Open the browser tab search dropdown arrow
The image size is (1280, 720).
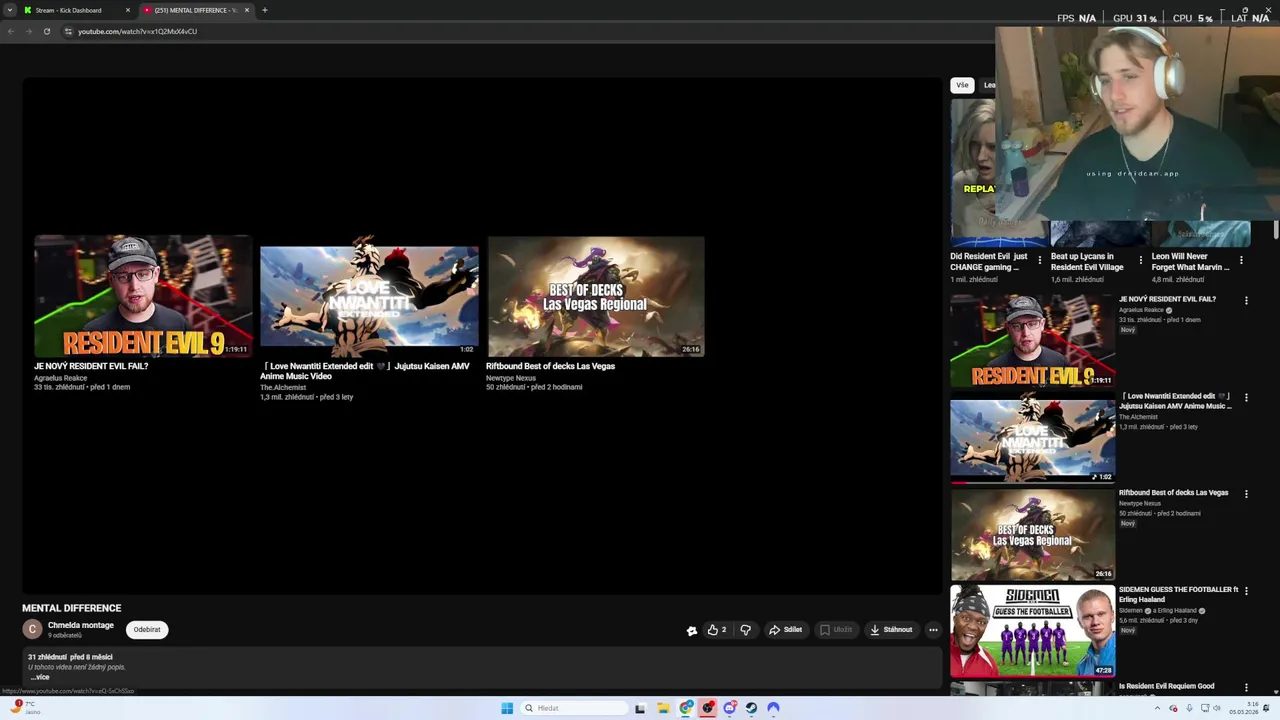pyautogui.click(x=10, y=10)
